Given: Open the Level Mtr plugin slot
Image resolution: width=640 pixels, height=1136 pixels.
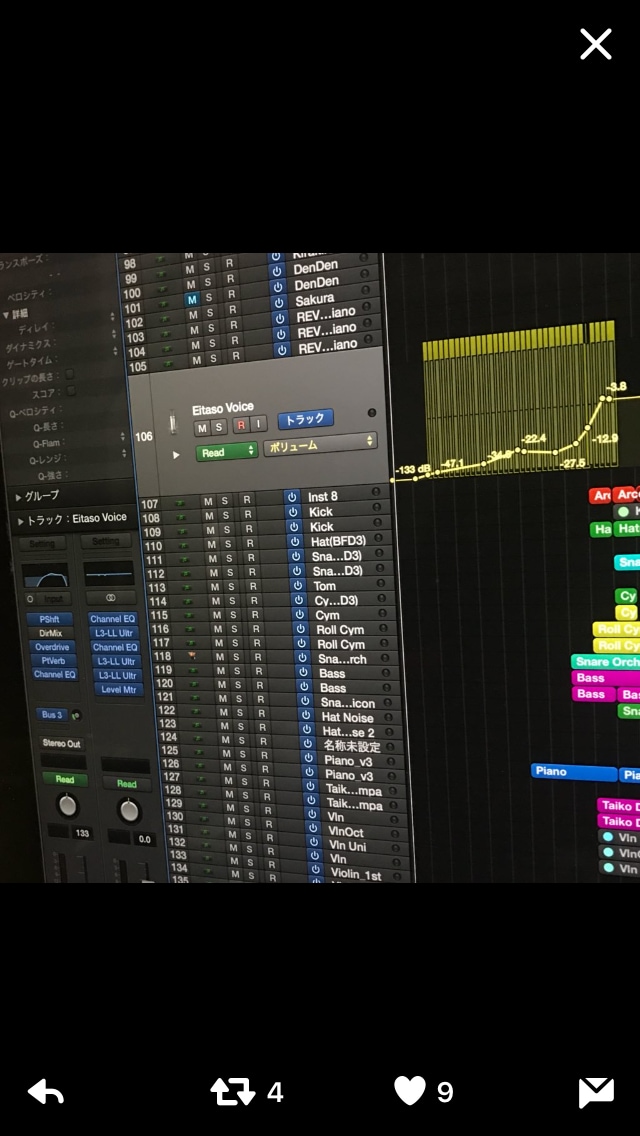Looking at the screenshot, I should pos(118,690).
